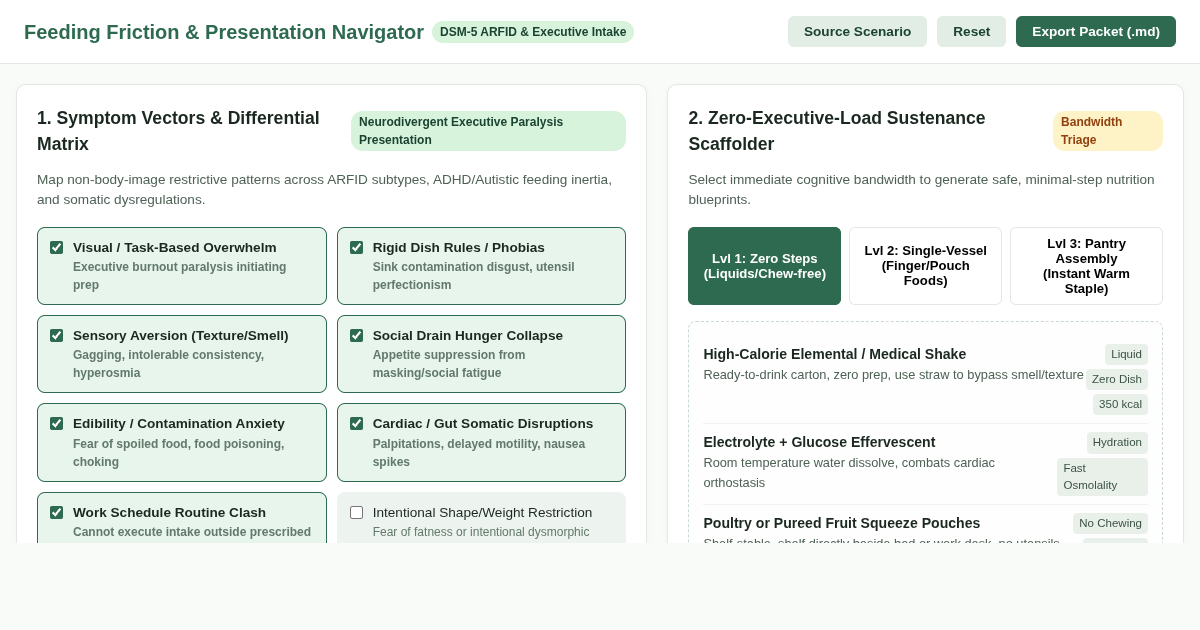The height and width of the screenshot is (630, 1200).
Task: Reset the navigator form
Action: pos(971,31)
